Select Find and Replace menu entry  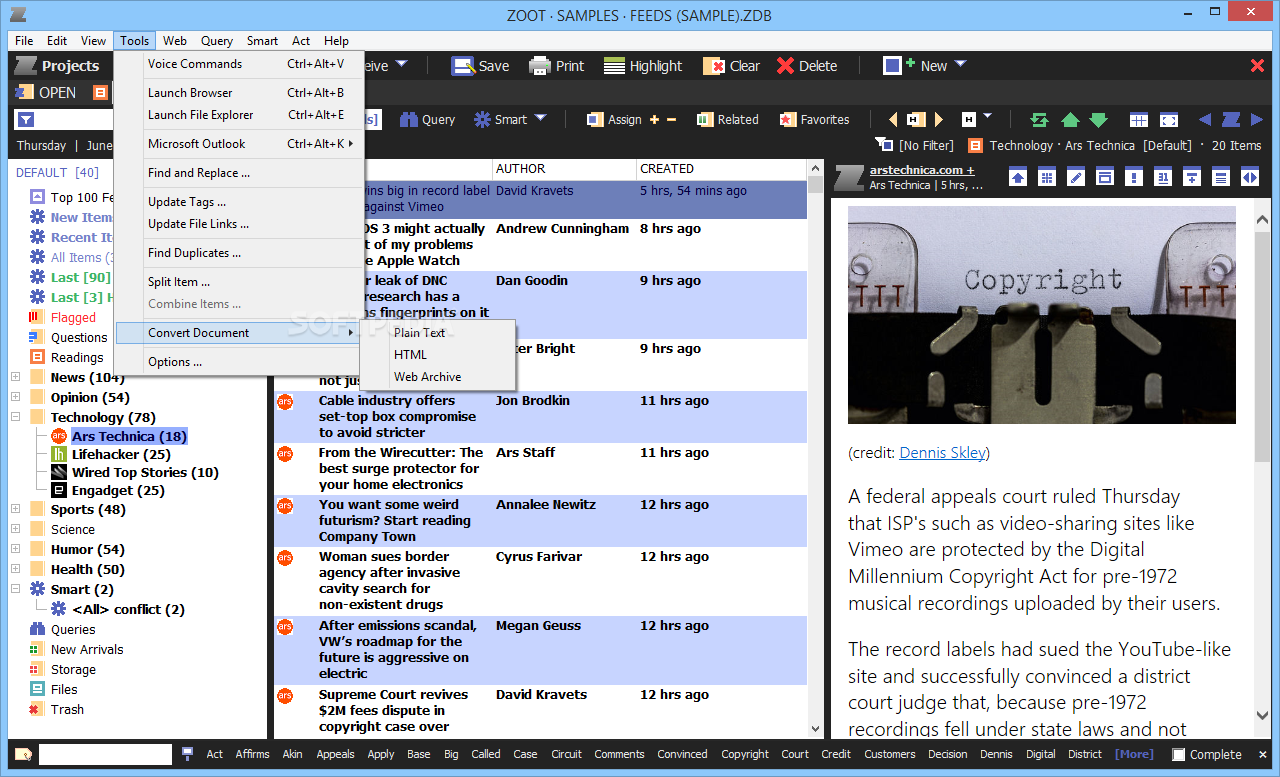(x=238, y=173)
